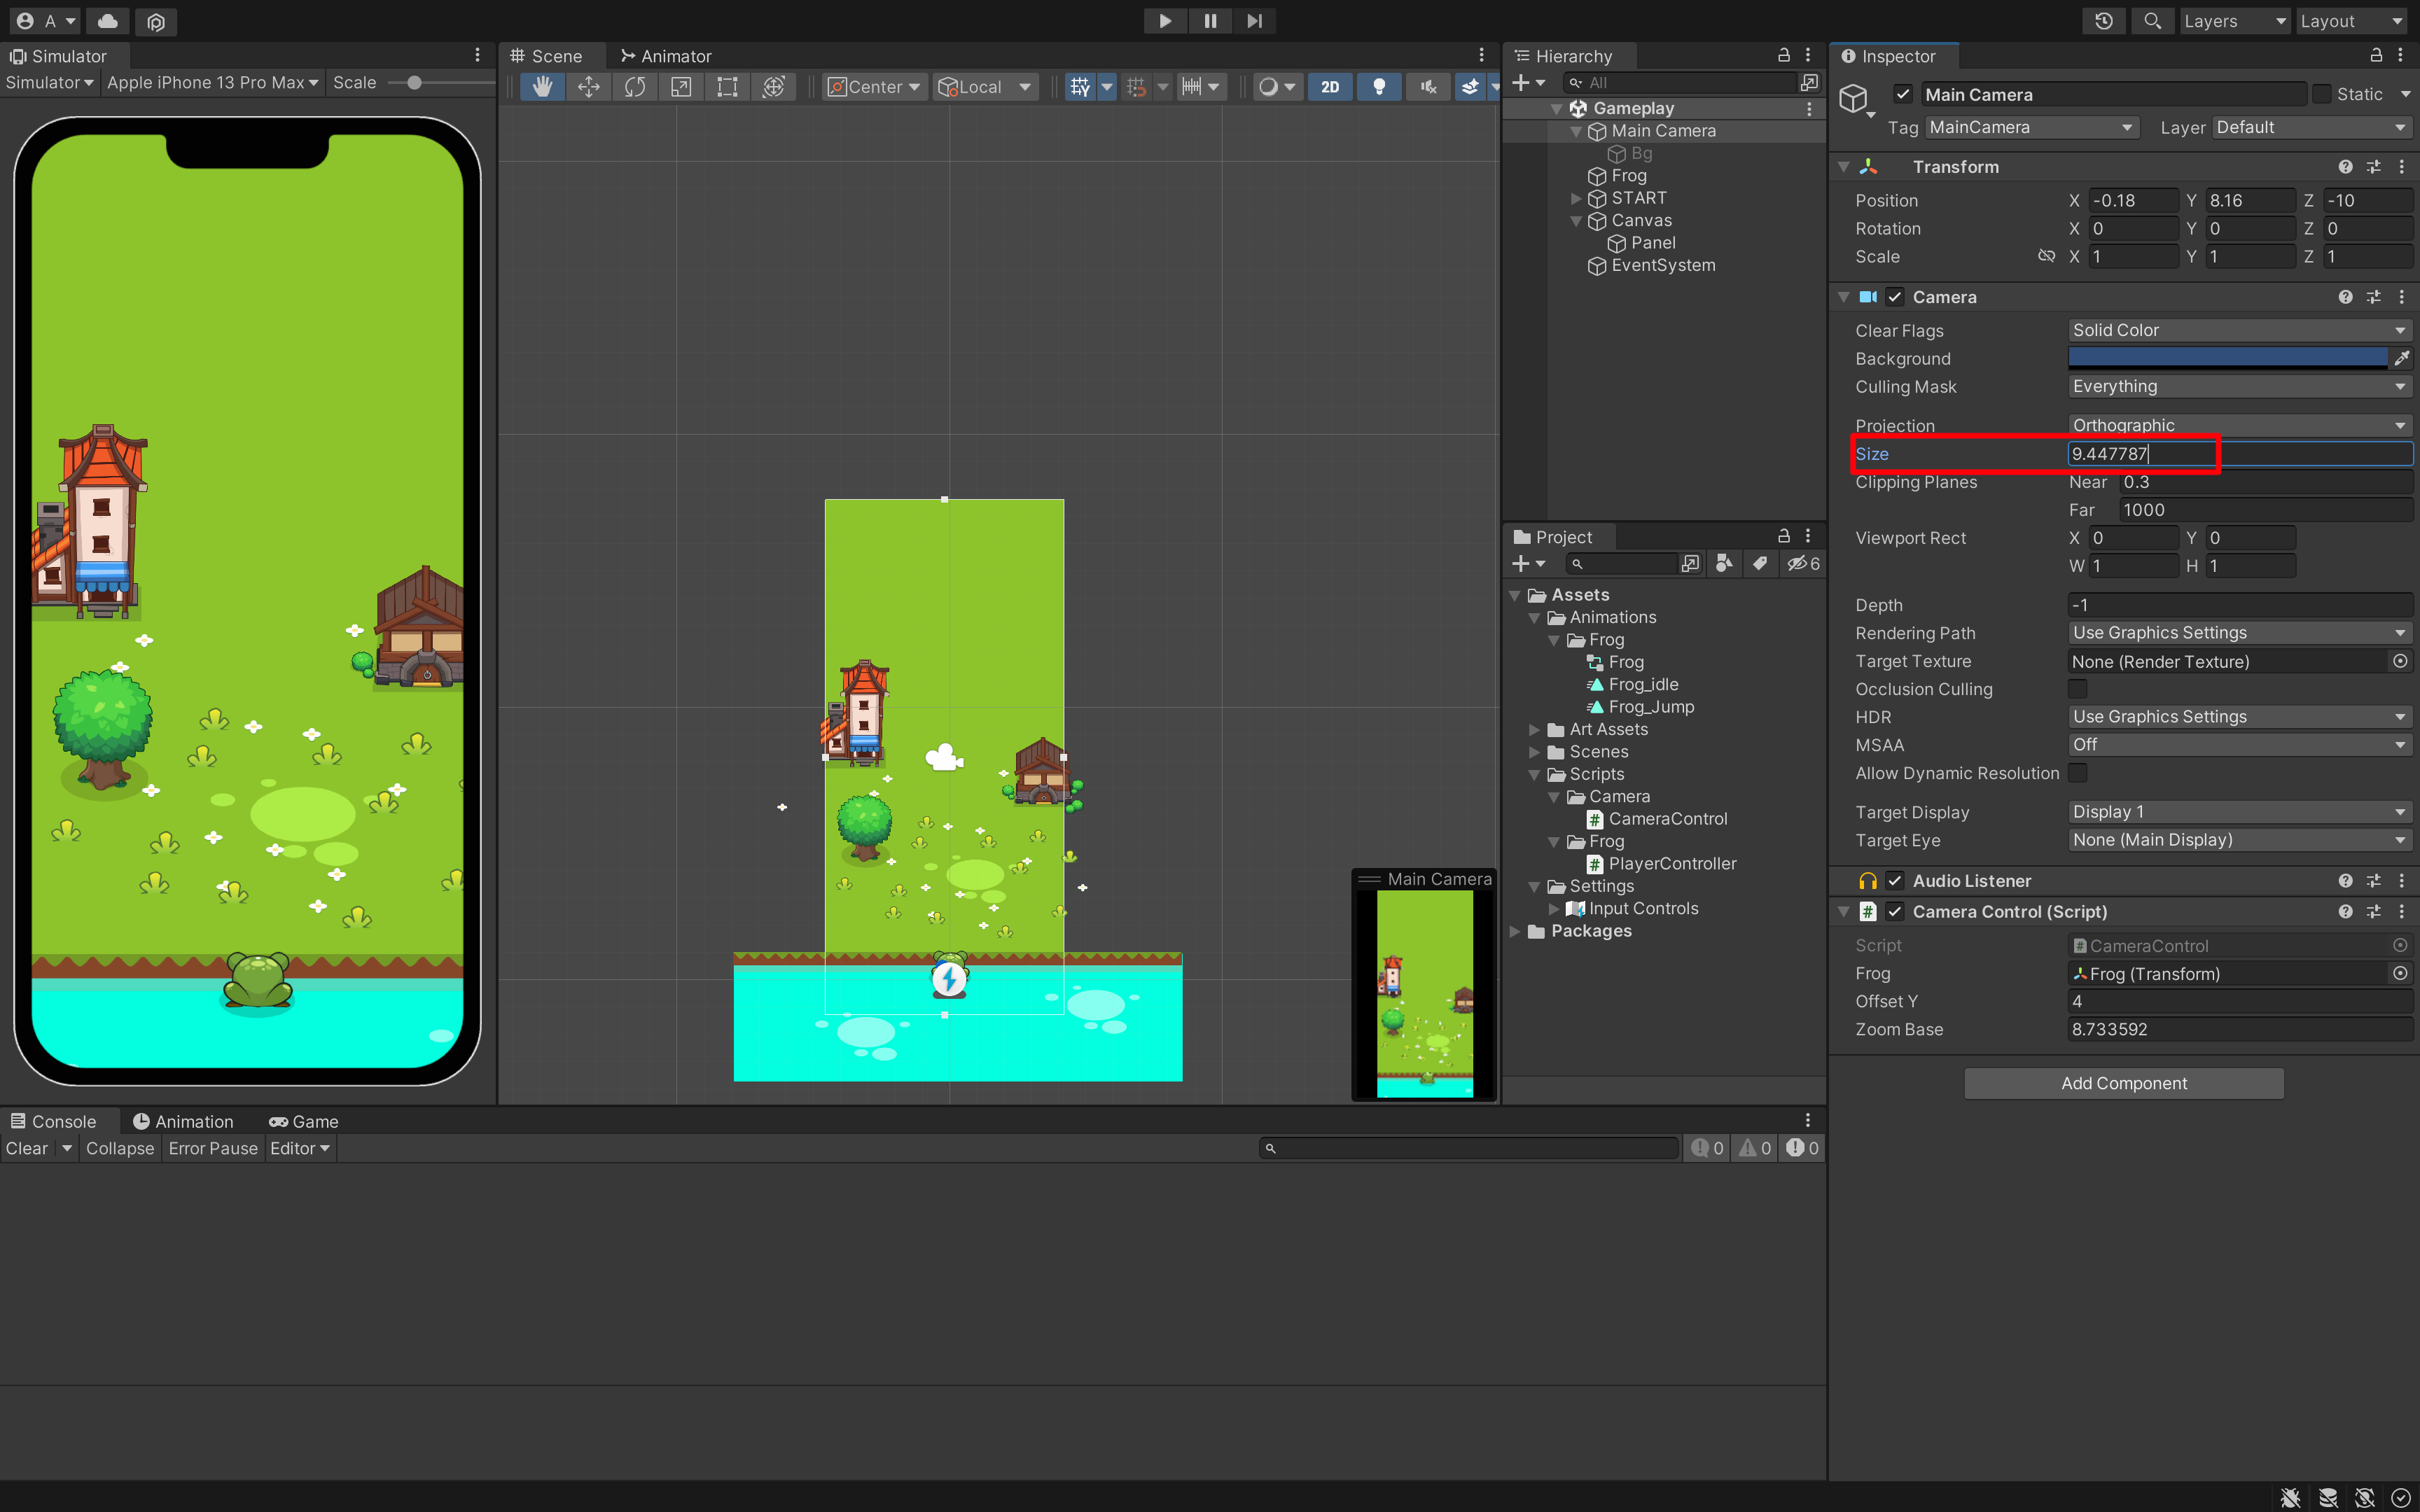Switch to the Game tab
Image resolution: width=2420 pixels, height=1512 pixels.
coord(304,1122)
